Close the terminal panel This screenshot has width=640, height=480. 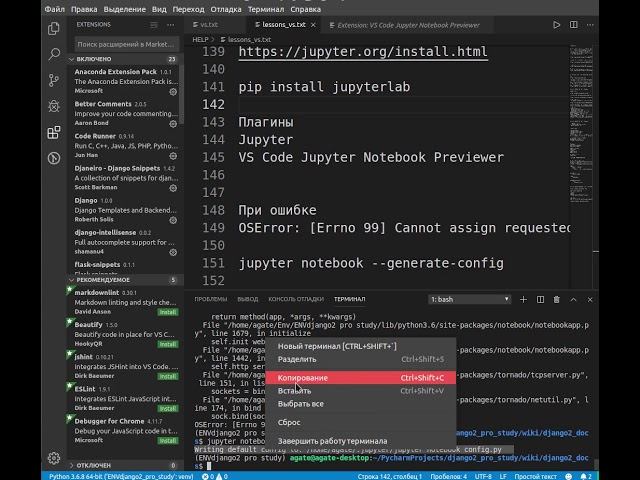[590, 300]
